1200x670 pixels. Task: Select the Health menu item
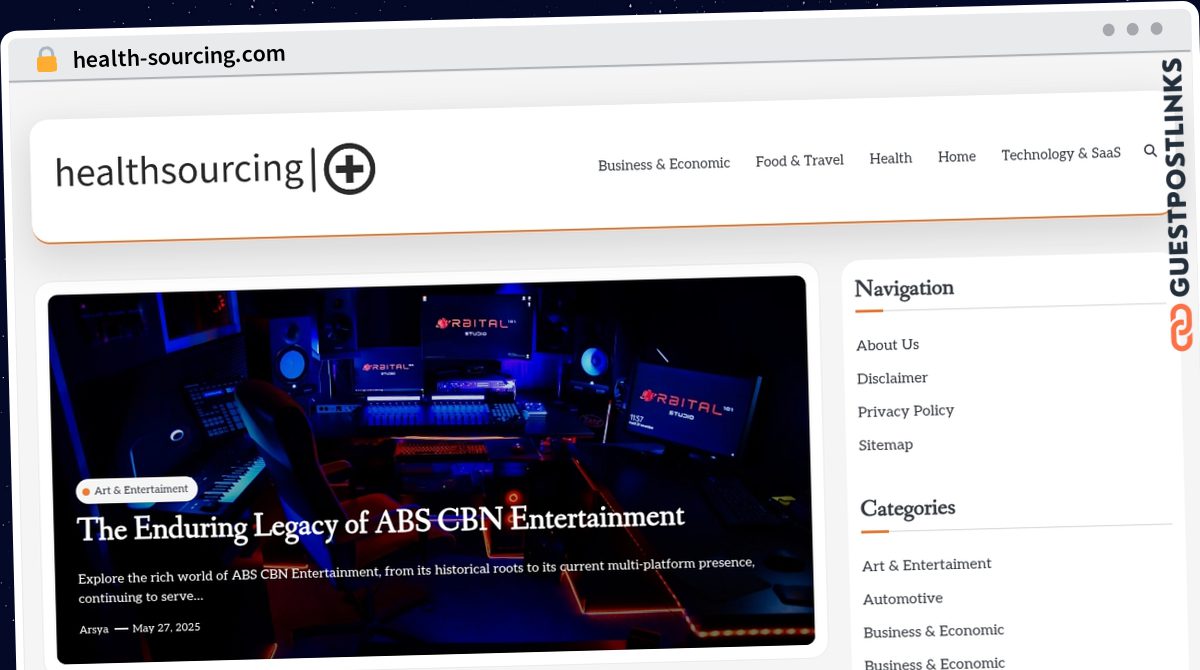890,158
